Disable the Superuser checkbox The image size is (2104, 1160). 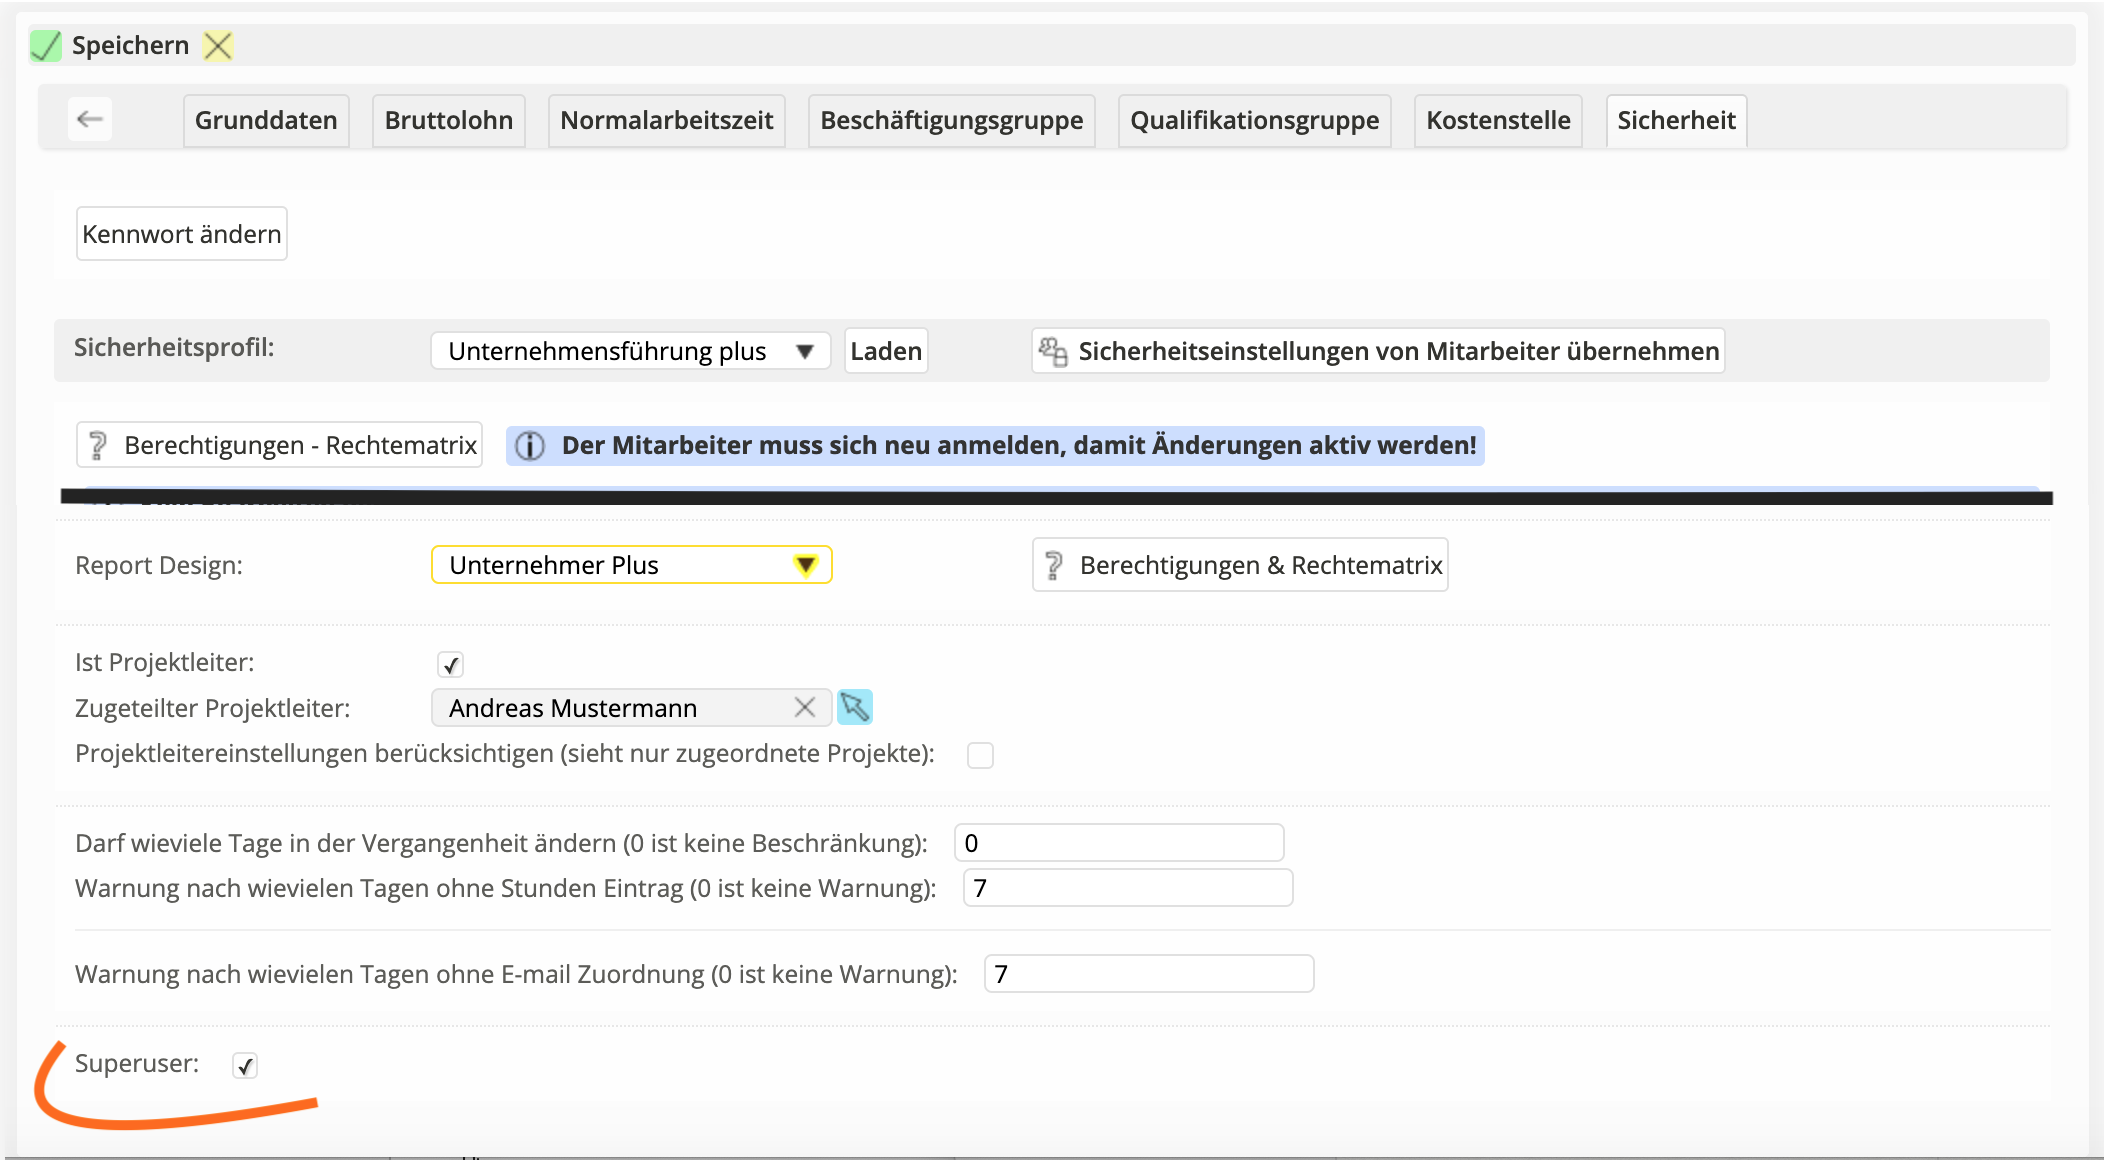(244, 1066)
